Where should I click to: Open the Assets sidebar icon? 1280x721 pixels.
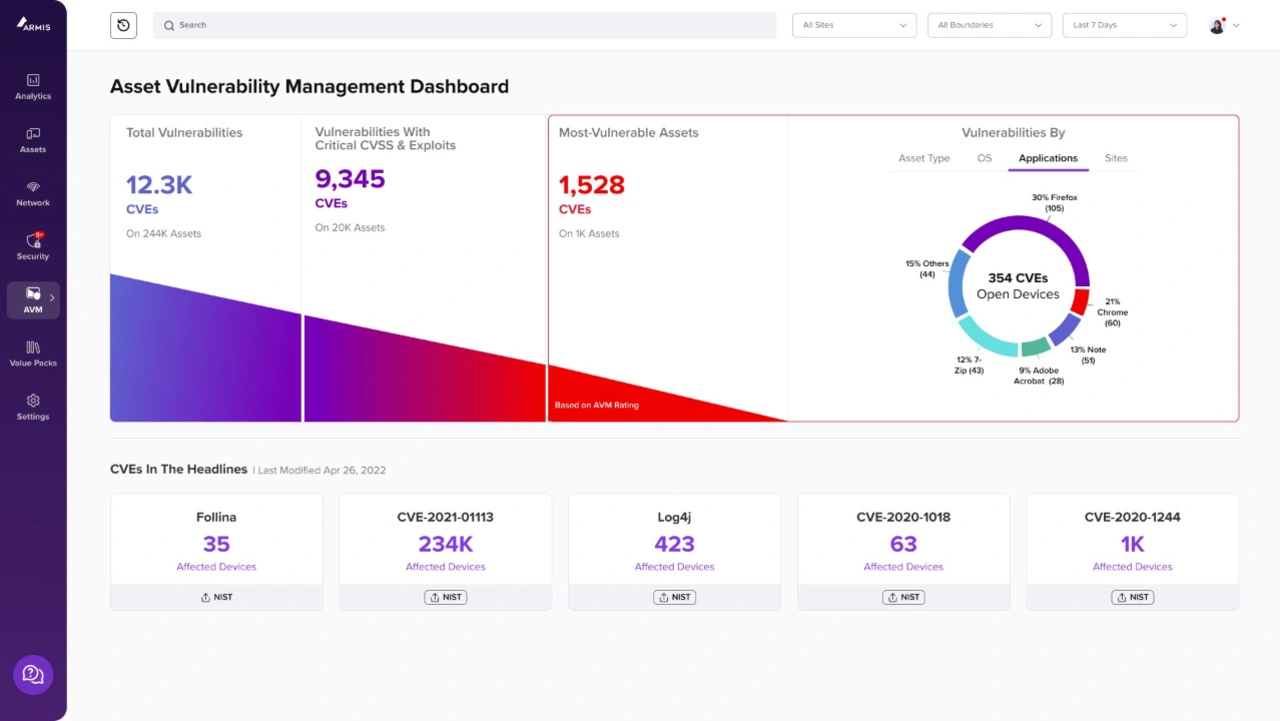(x=33, y=139)
